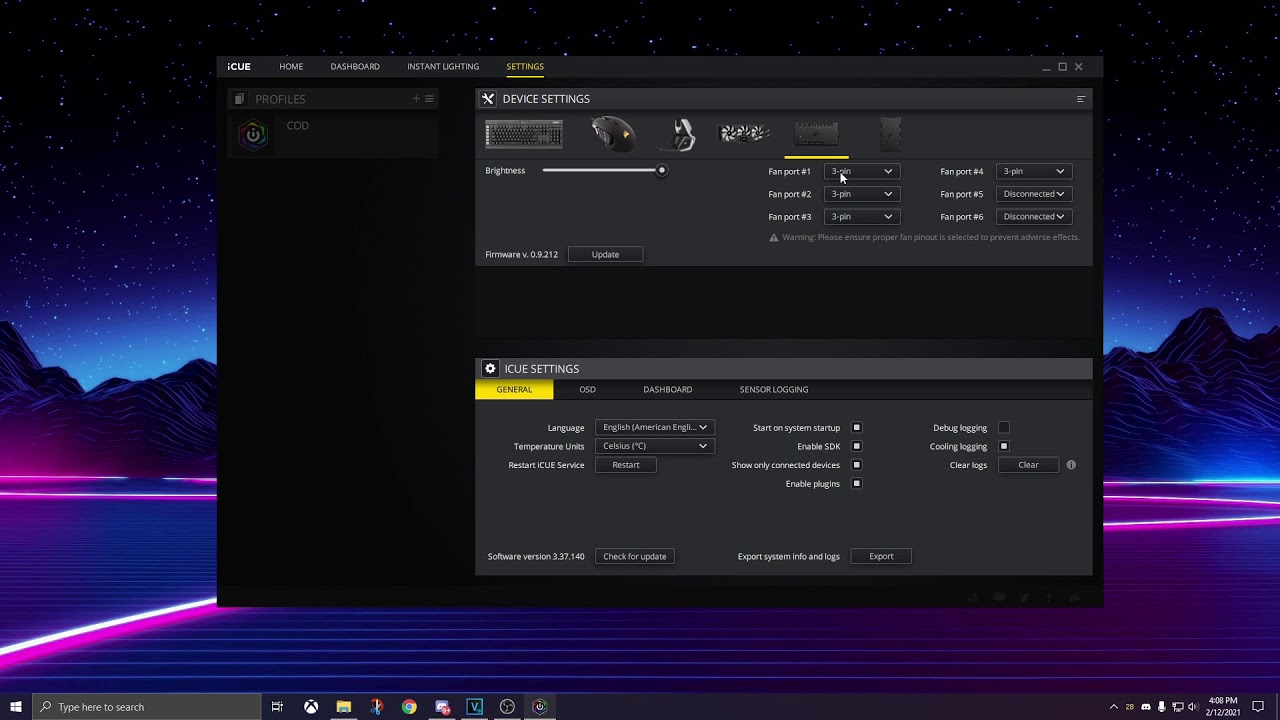Open the Language dropdown

[655, 428]
